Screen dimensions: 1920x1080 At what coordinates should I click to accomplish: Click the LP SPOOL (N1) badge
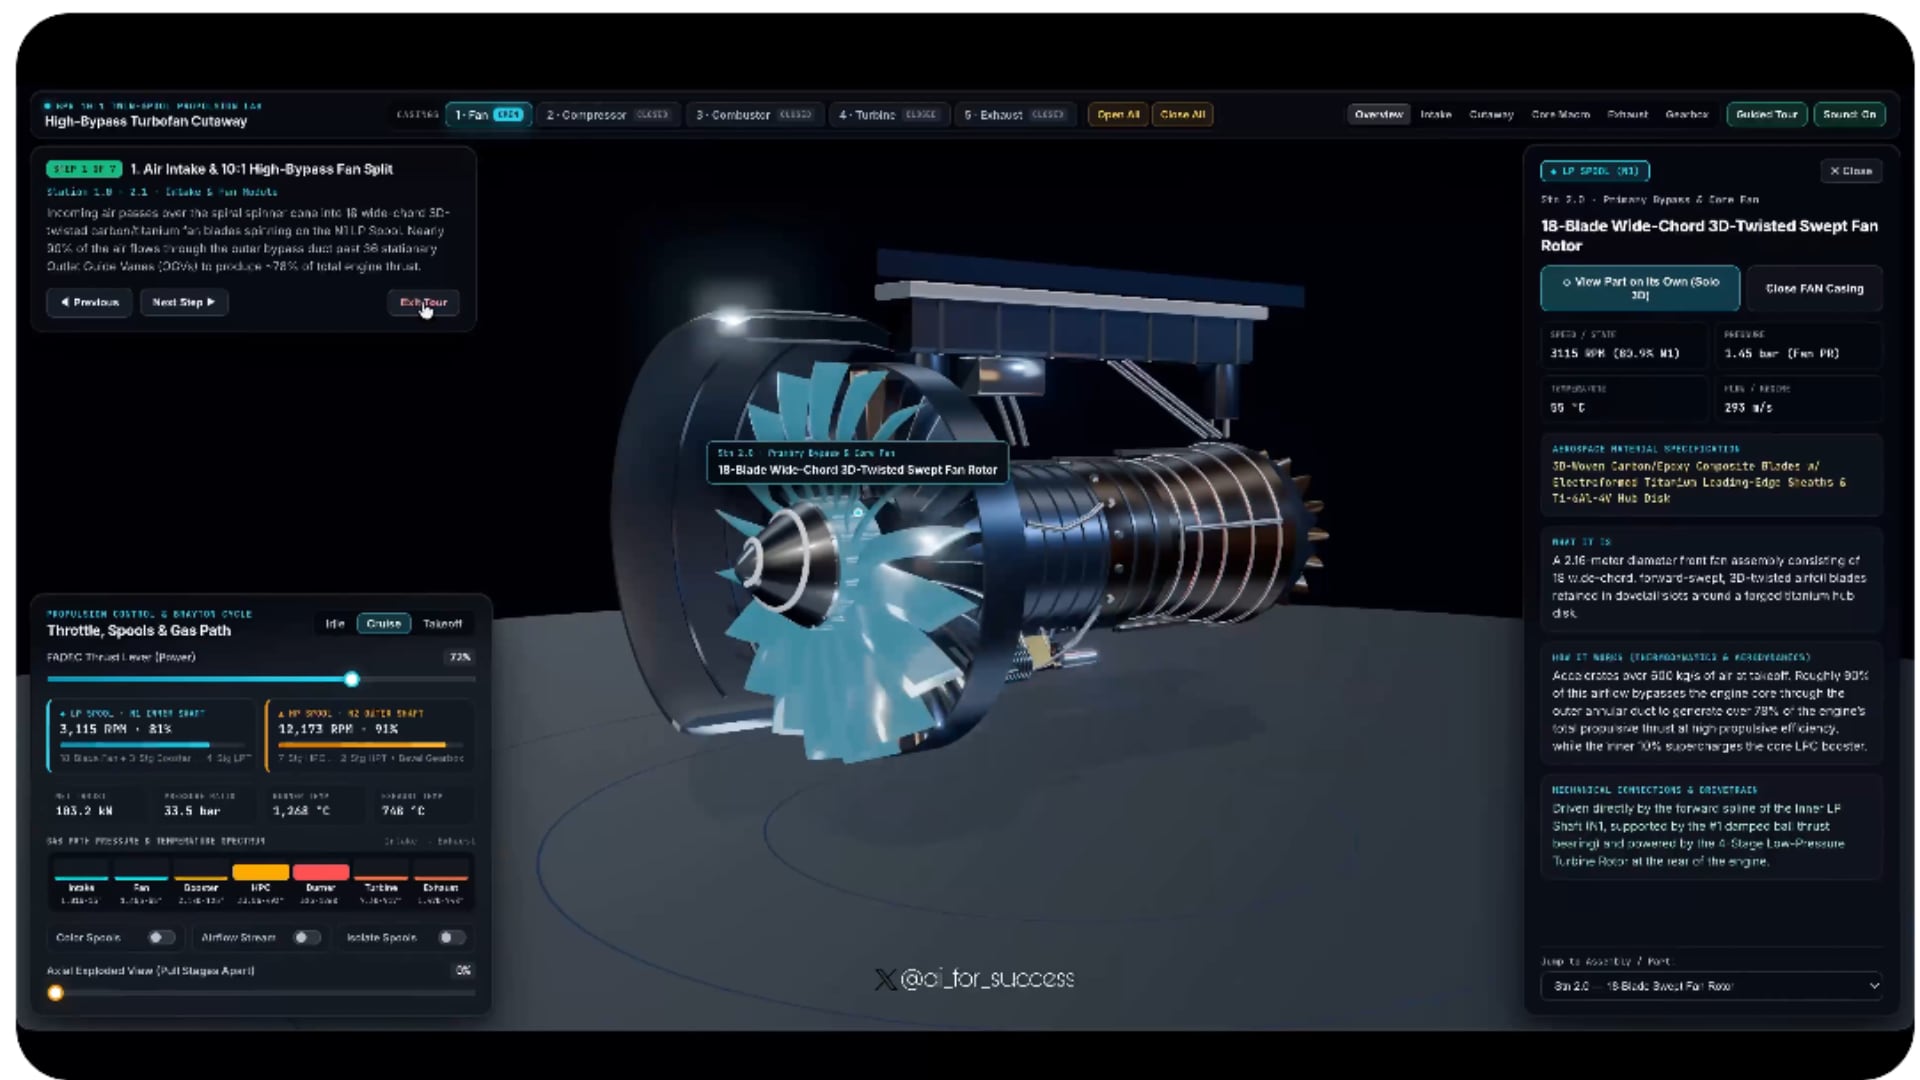pos(1594,171)
